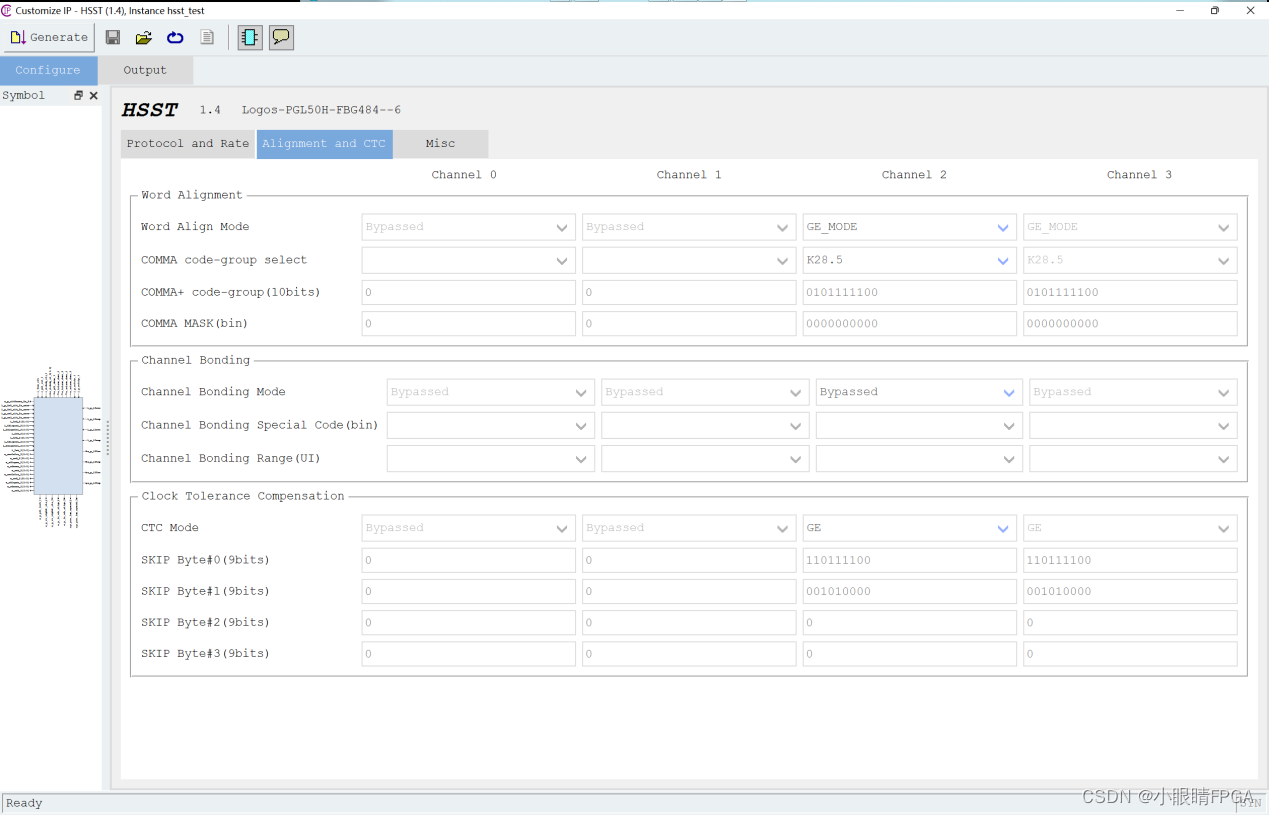Open Channel 2 COMMA code-group select dropdown
This screenshot has width=1269, height=815.
909,260
